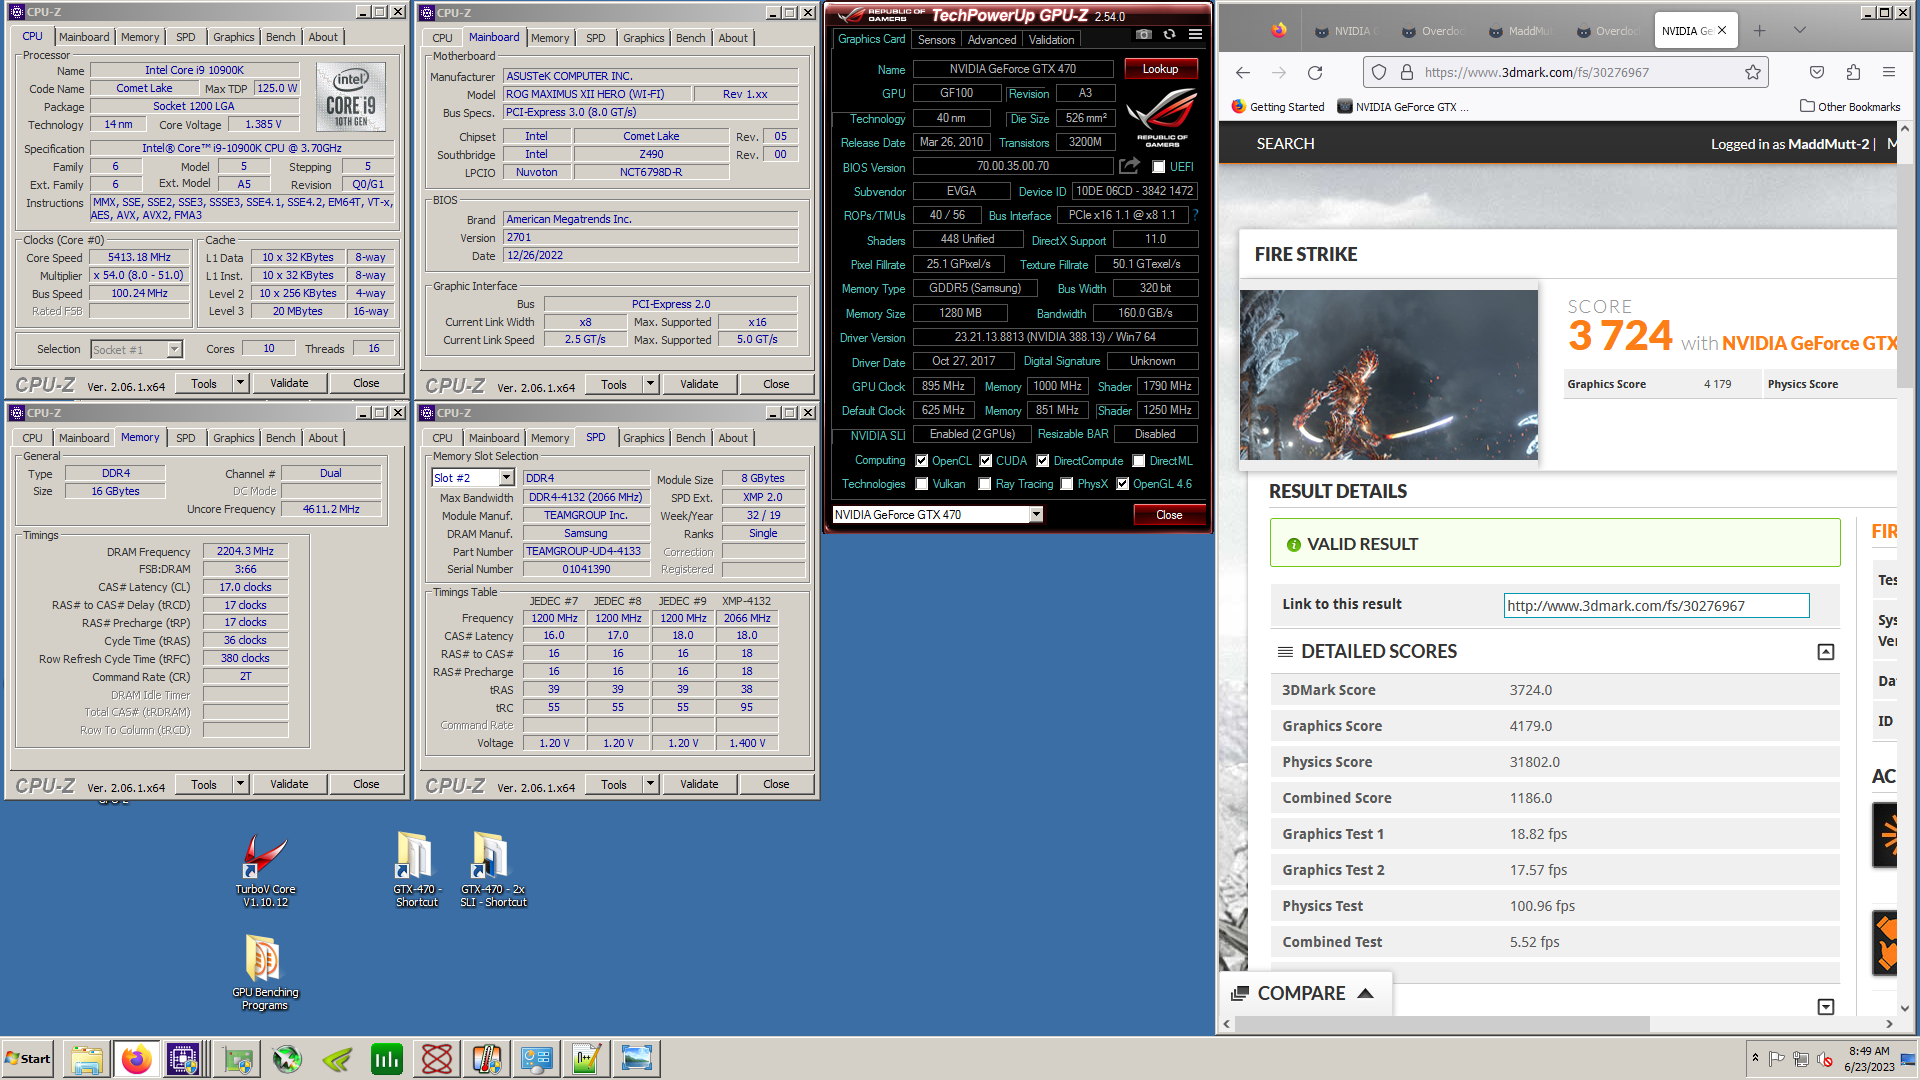The image size is (1920, 1080).
Task: Click Firefox back arrow
Action: click(x=1243, y=73)
